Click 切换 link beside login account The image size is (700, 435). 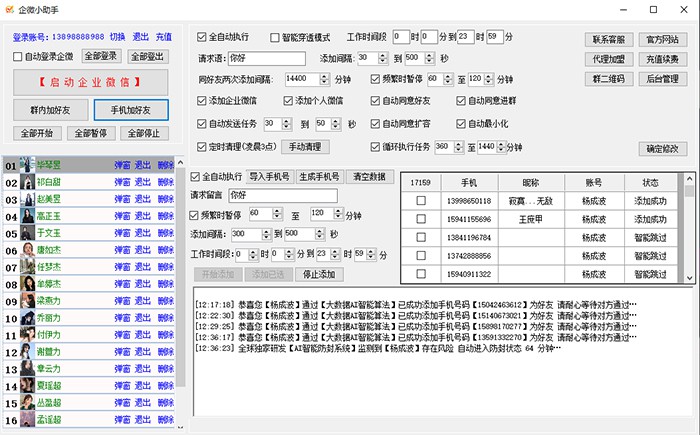(x=117, y=37)
